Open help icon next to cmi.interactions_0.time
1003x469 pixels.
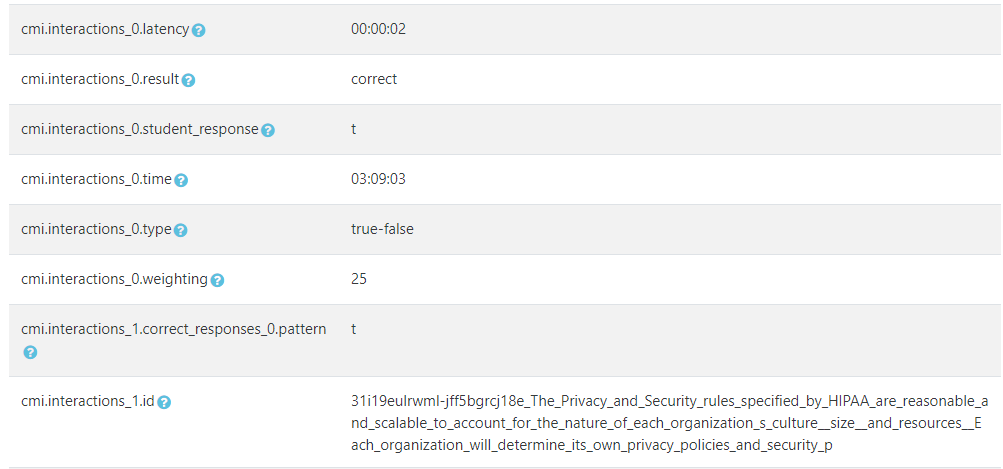pos(181,180)
